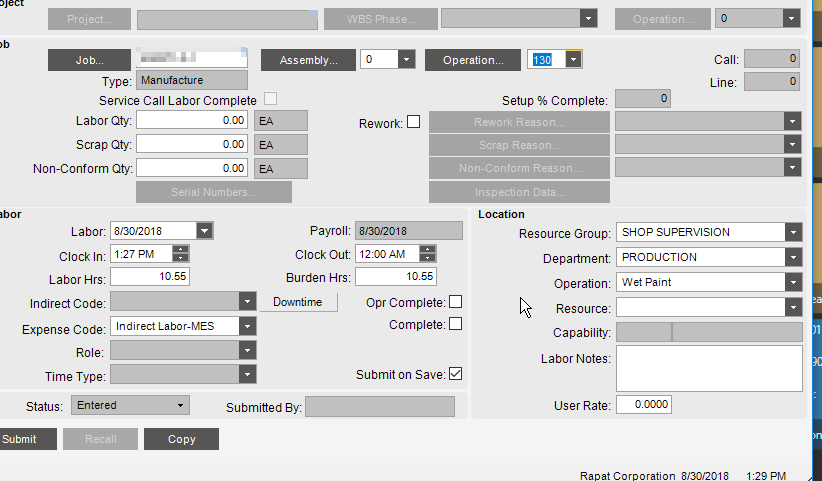Expand the Non-Conform Reason dropdown
Viewport: 822px width, 481px height.
pyautogui.click(x=793, y=168)
